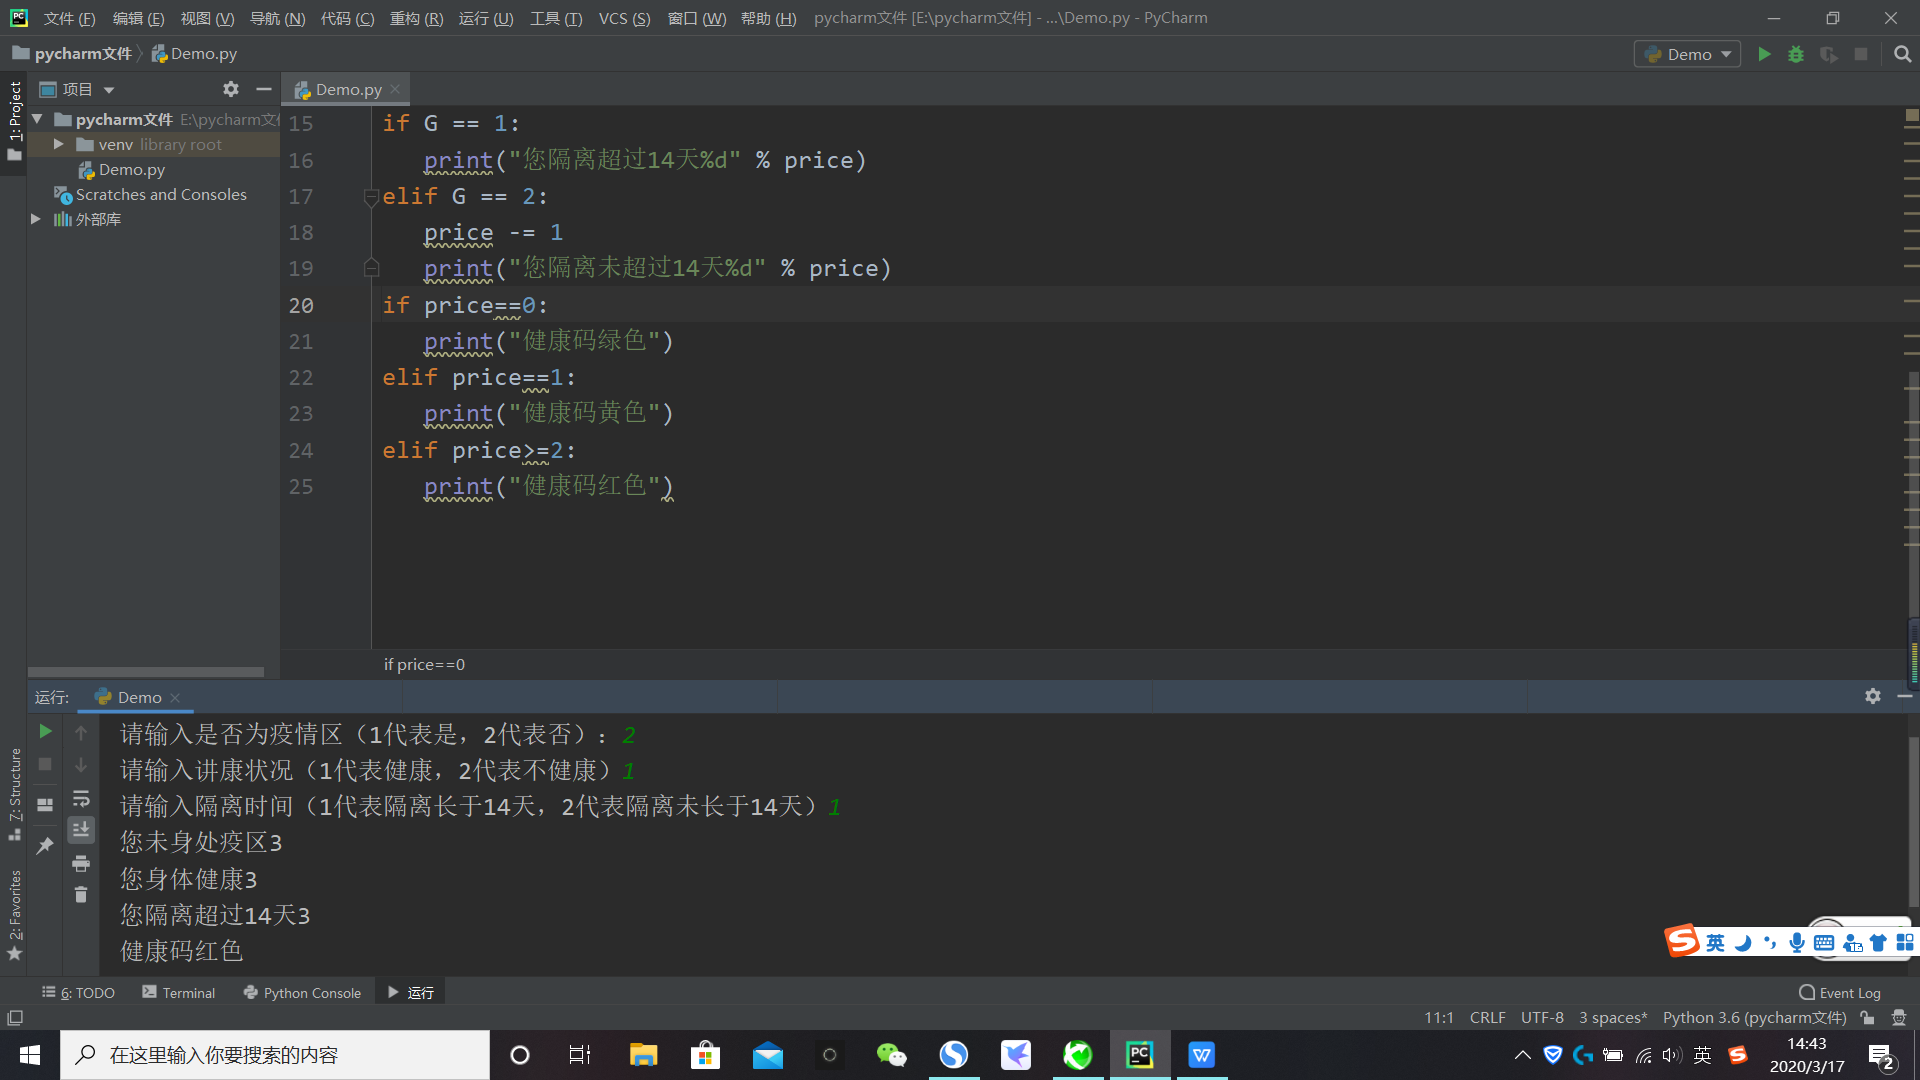Open File Explorer from the taskbar
The height and width of the screenshot is (1080, 1920).
point(643,1055)
